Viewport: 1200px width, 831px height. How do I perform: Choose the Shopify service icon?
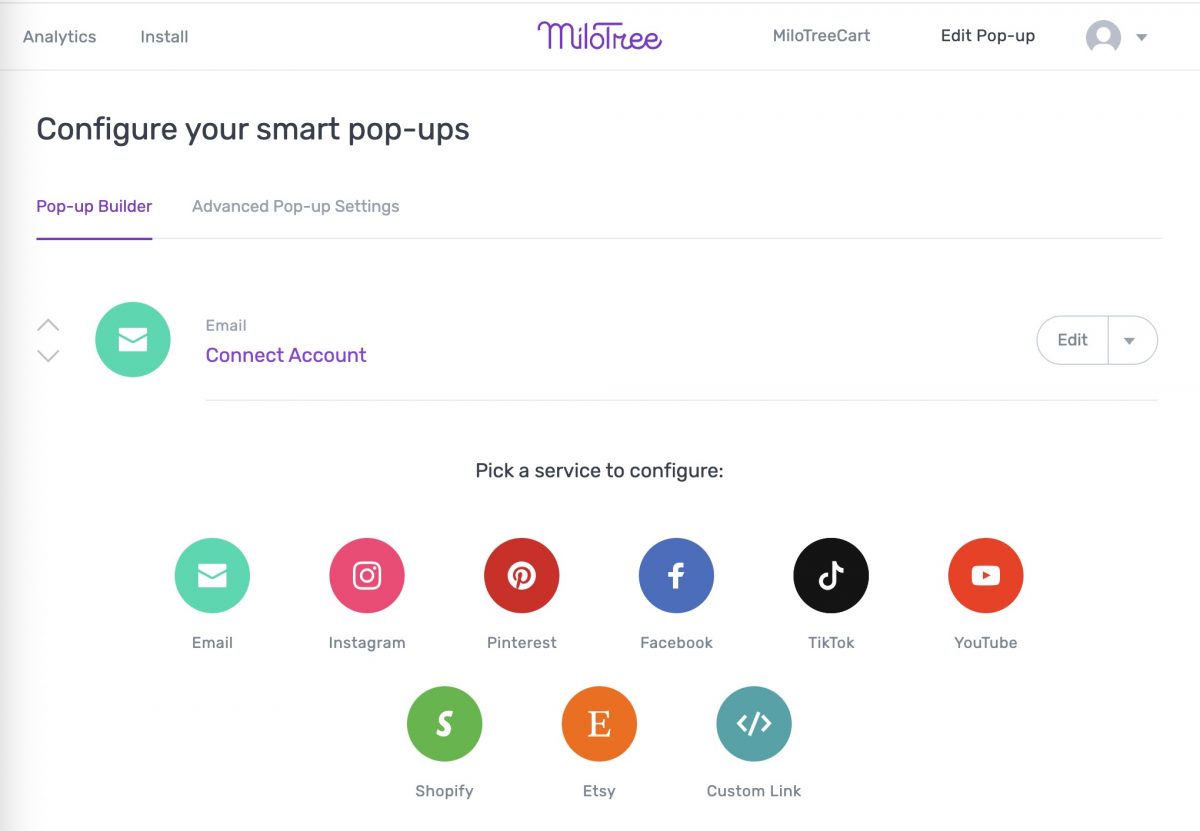click(444, 724)
